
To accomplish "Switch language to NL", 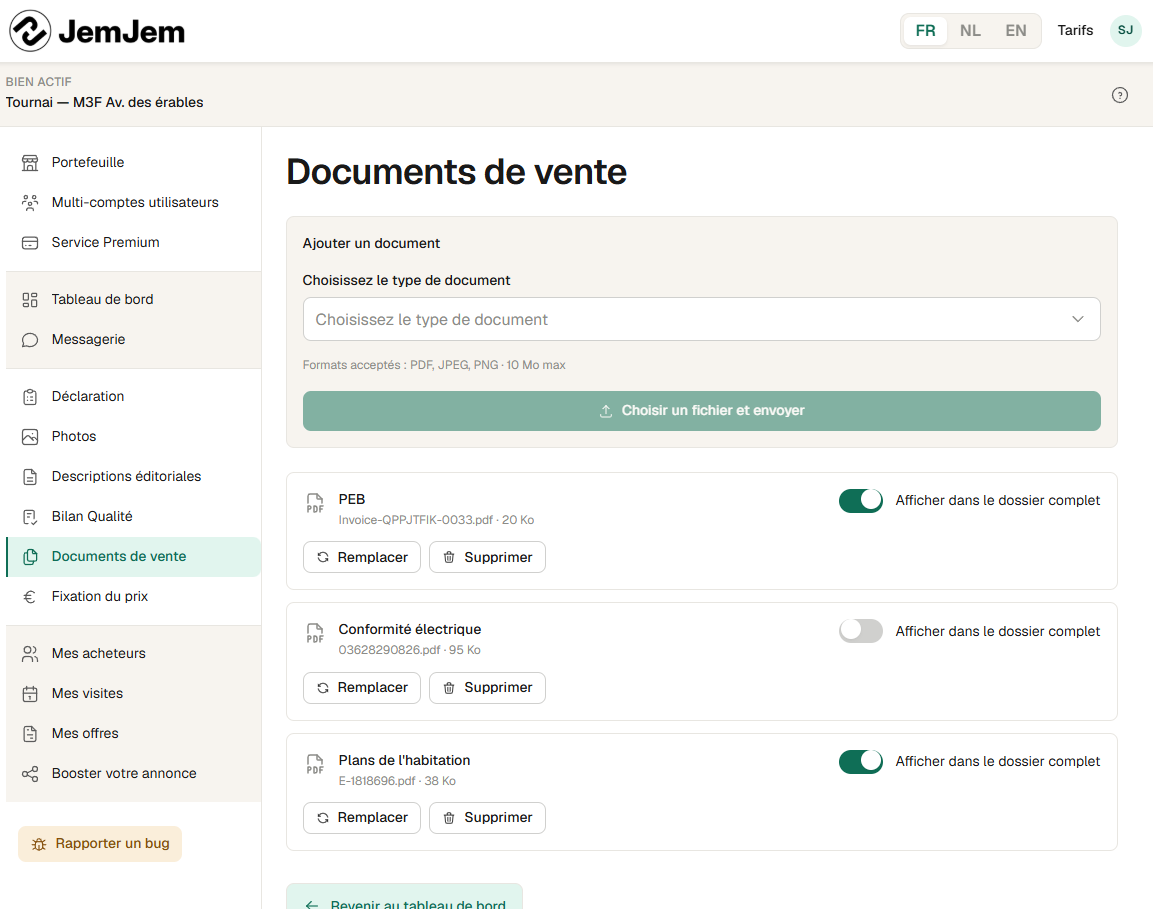I will click(x=970, y=31).
